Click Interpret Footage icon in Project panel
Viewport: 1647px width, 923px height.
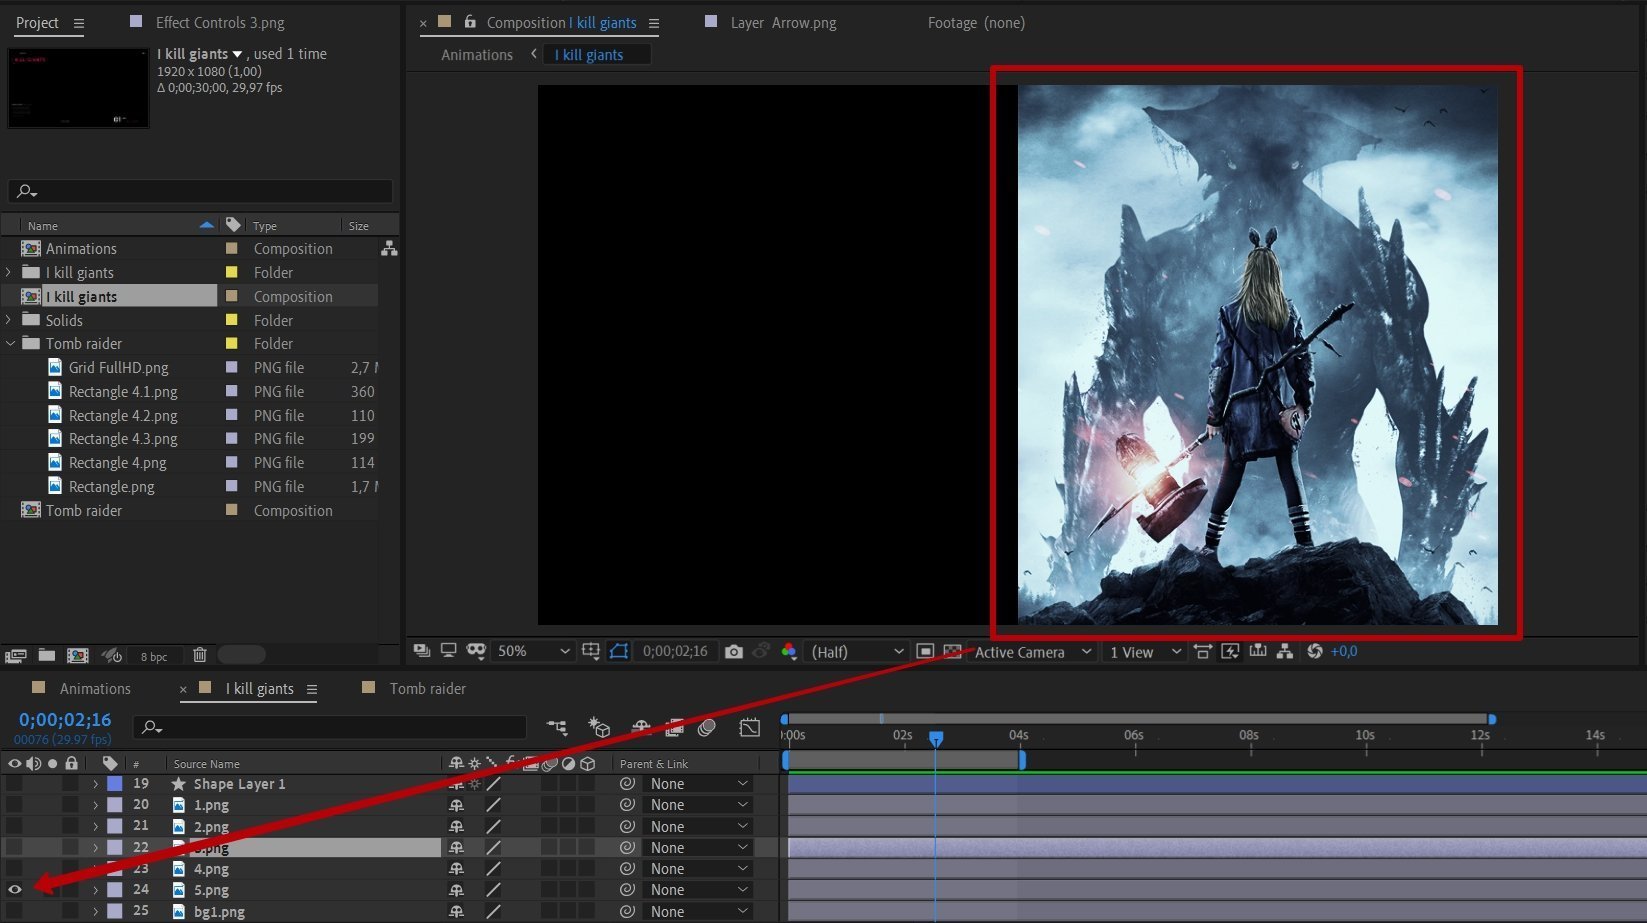click(x=15, y=656)
